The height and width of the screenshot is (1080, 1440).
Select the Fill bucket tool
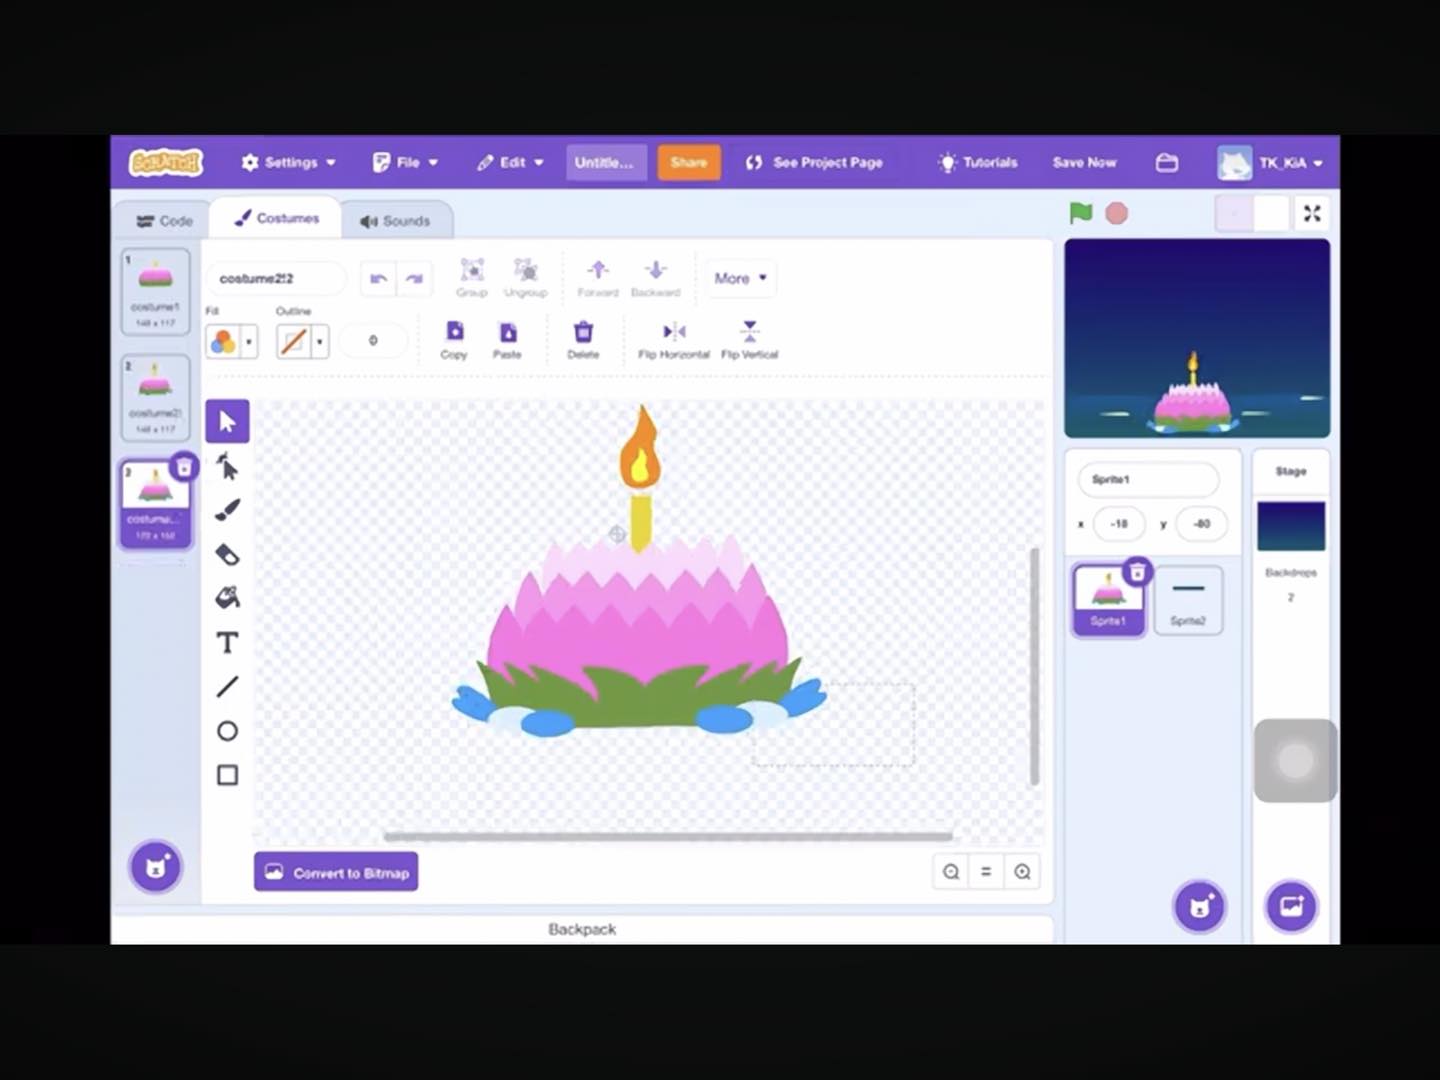[x=227, y=598]
